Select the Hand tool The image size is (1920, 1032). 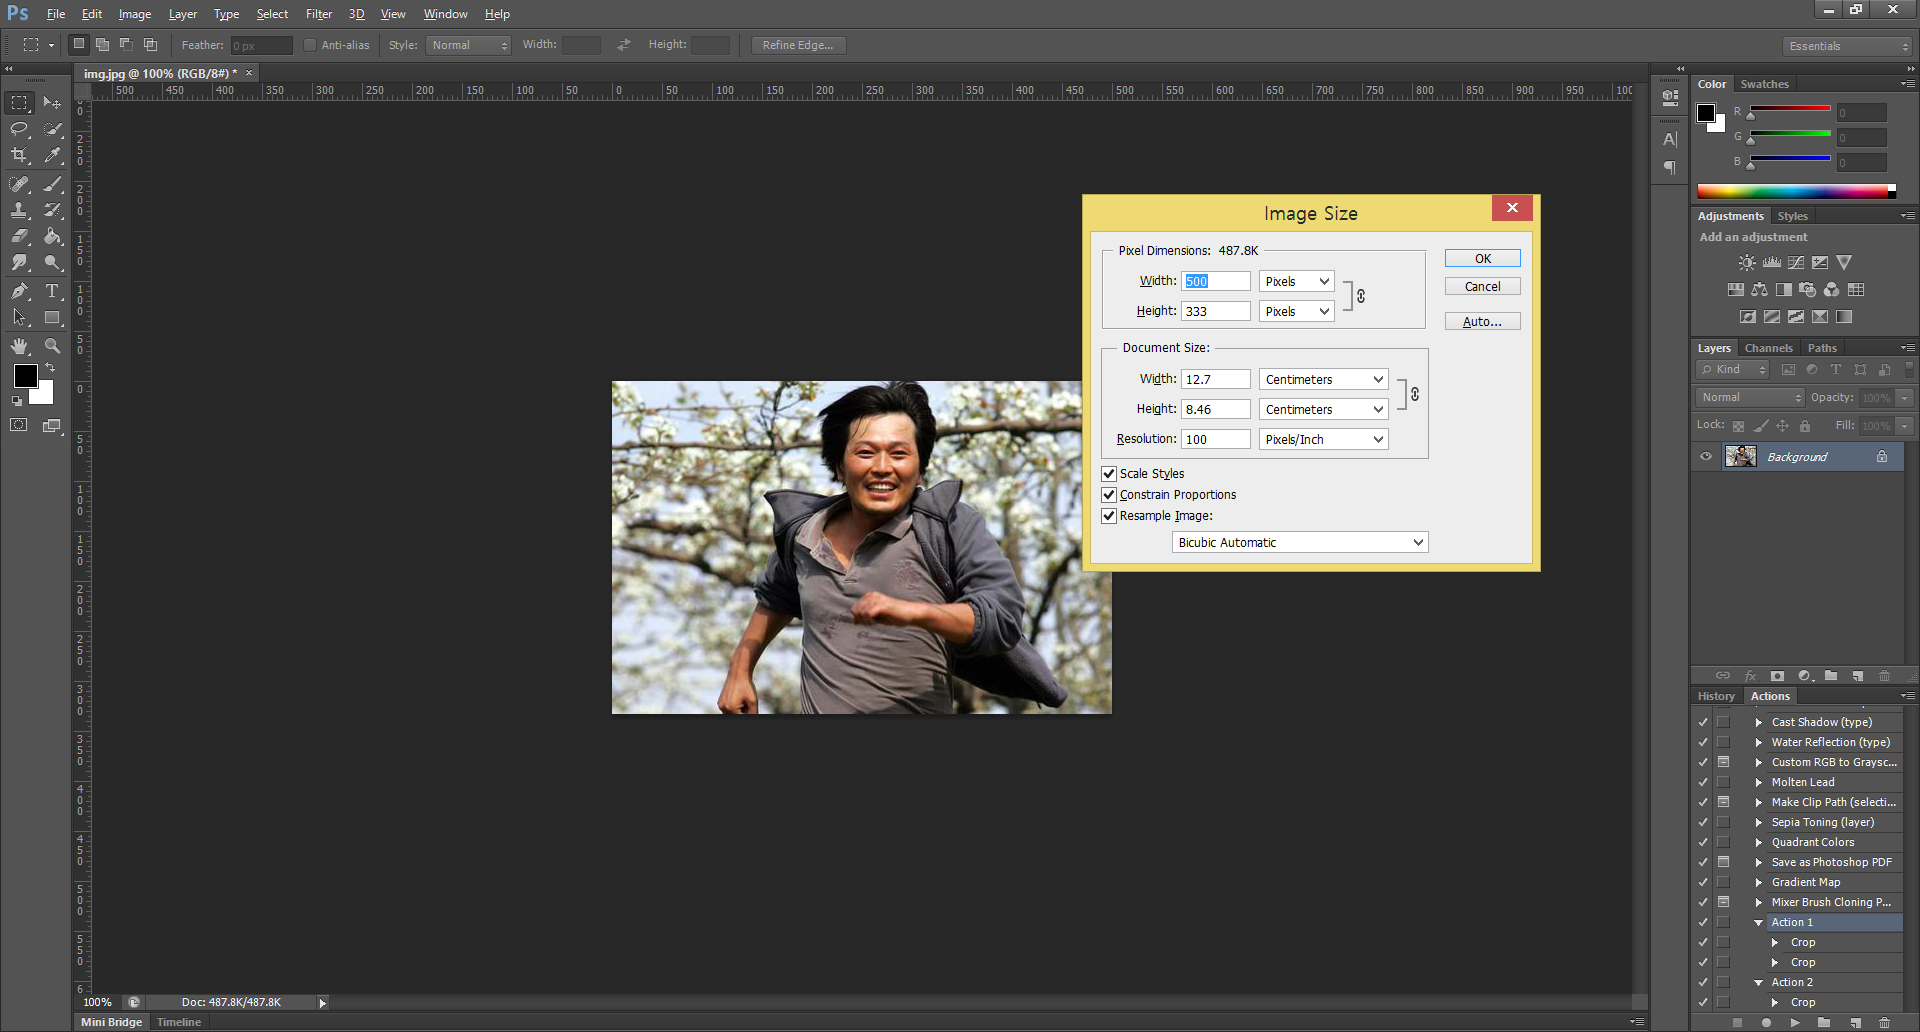pos(19,346)
